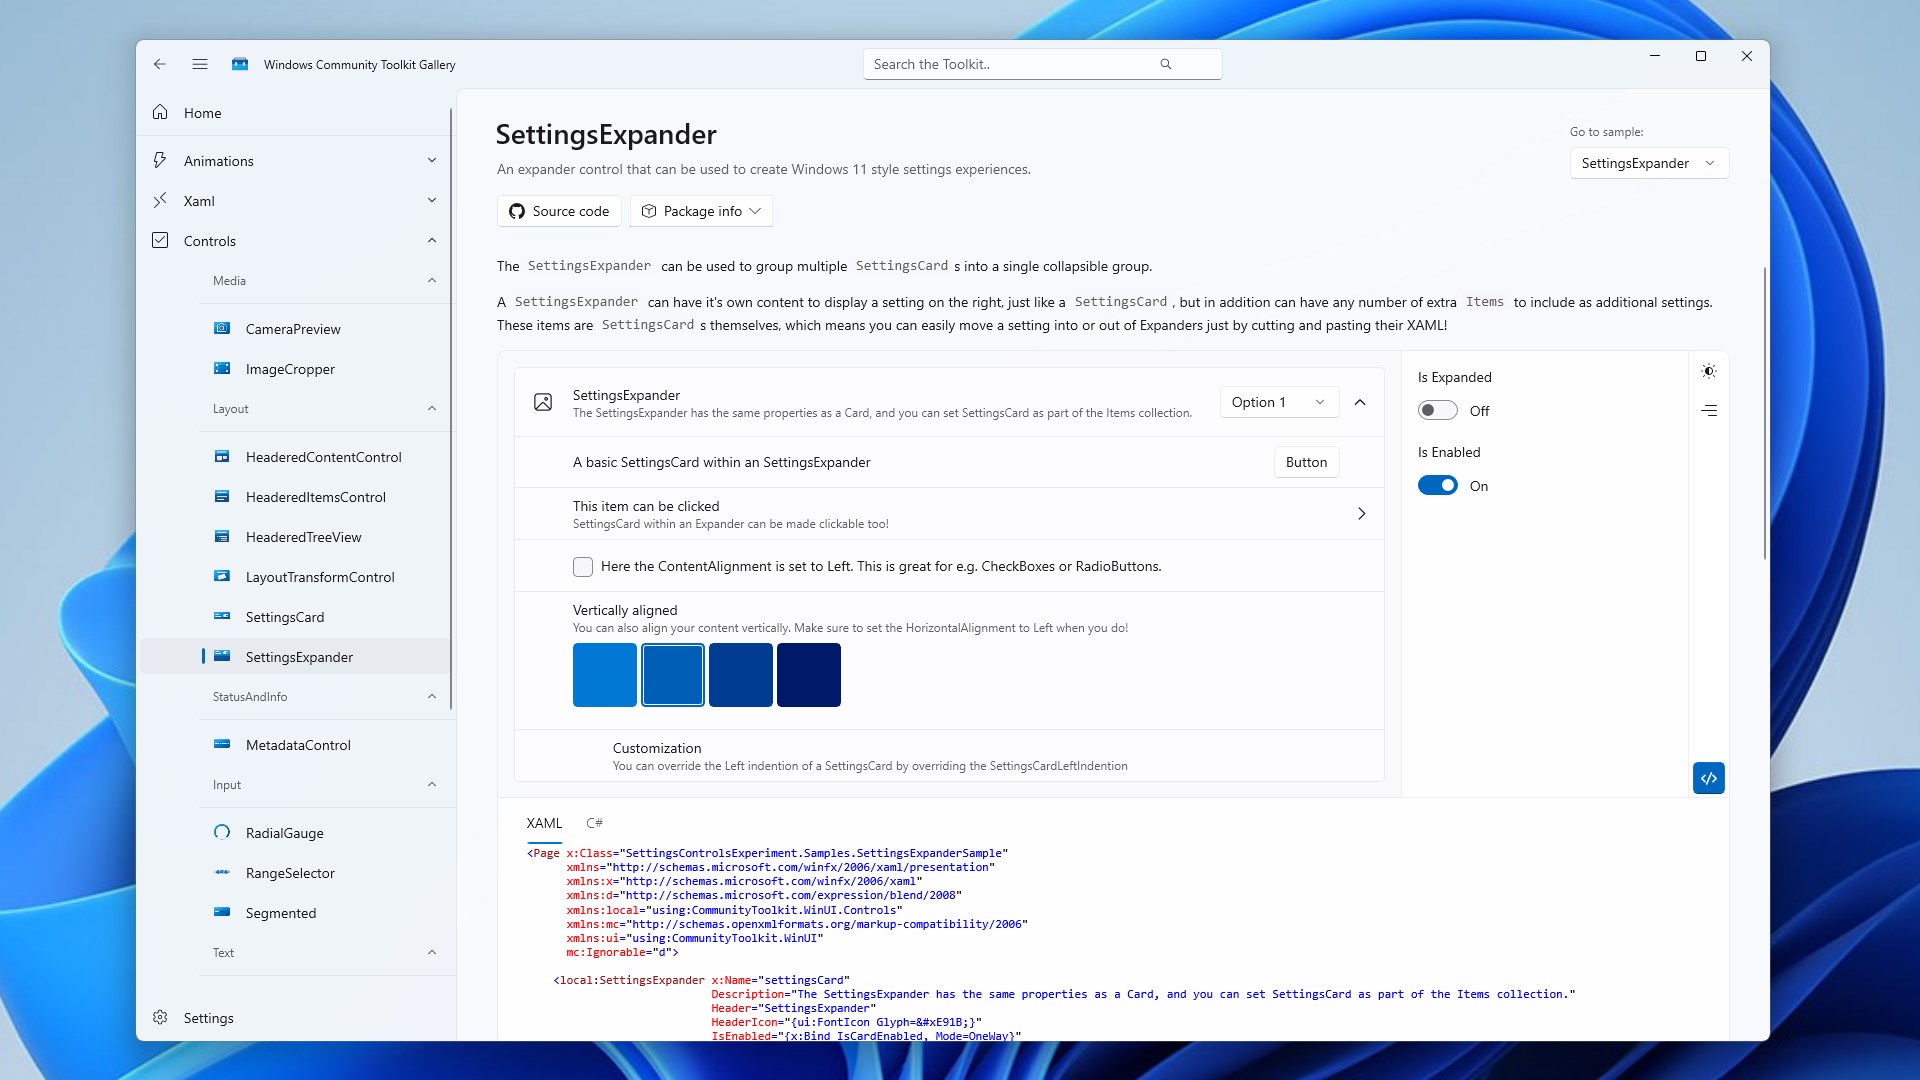Click the back arrow icon
This screenshot has height=1080, width=1920.
(x=160, y=64)
